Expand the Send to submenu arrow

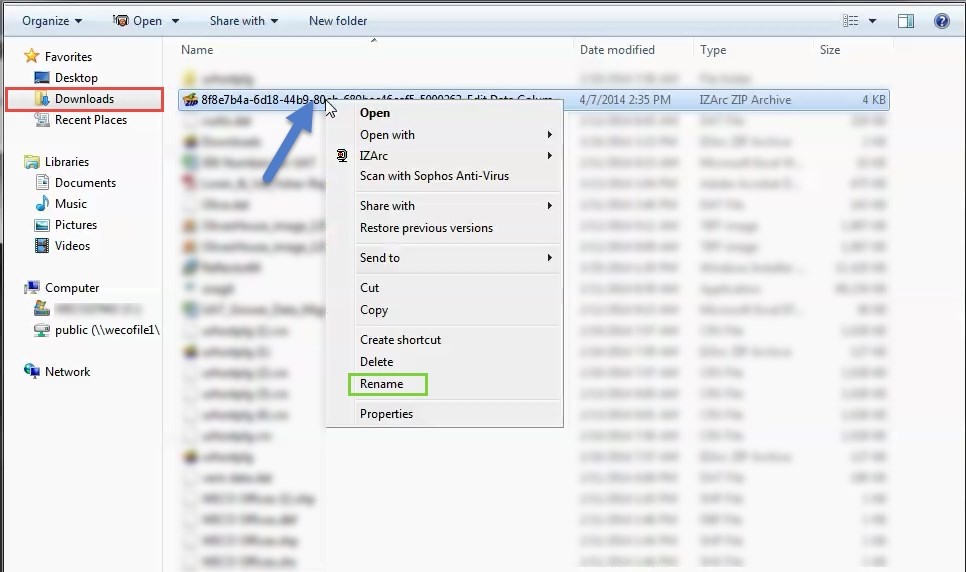coord(550,258)
